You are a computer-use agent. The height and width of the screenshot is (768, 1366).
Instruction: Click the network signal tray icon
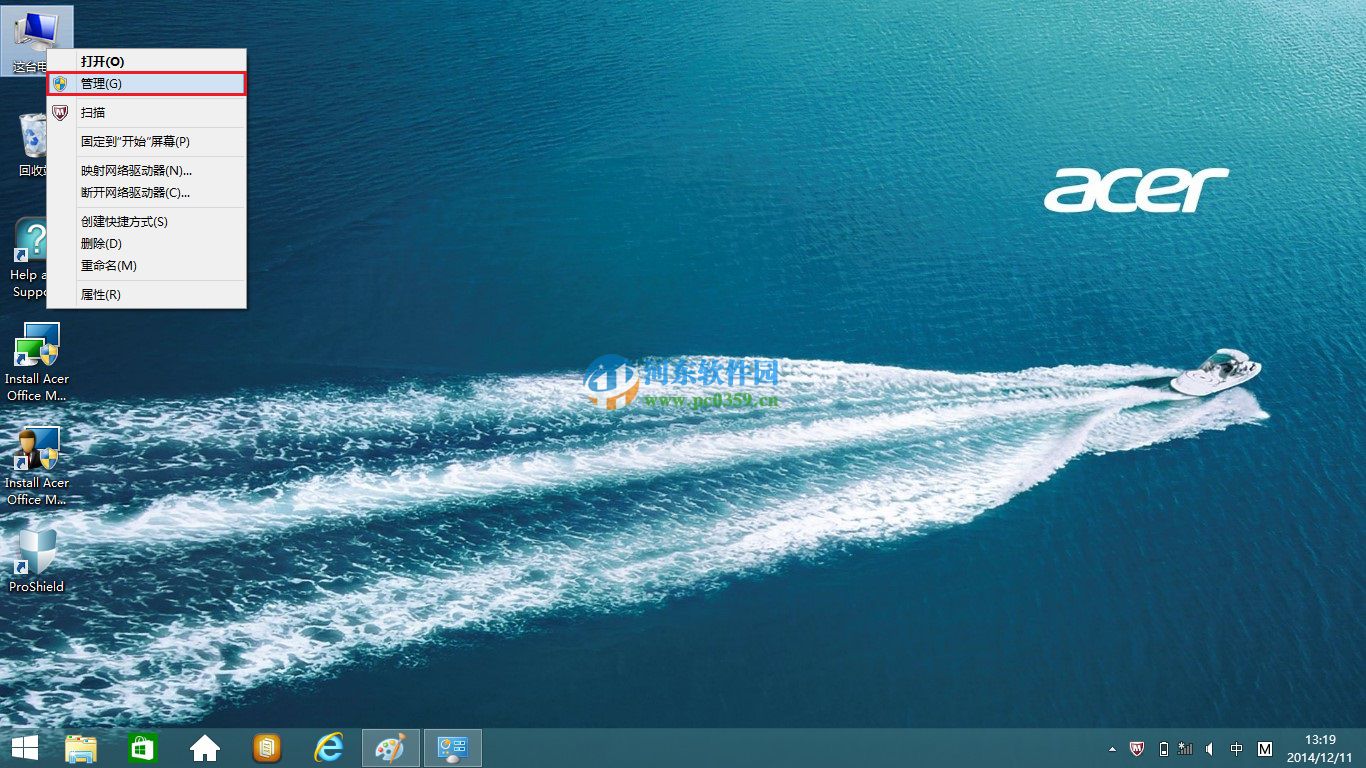pos(1184,749)
